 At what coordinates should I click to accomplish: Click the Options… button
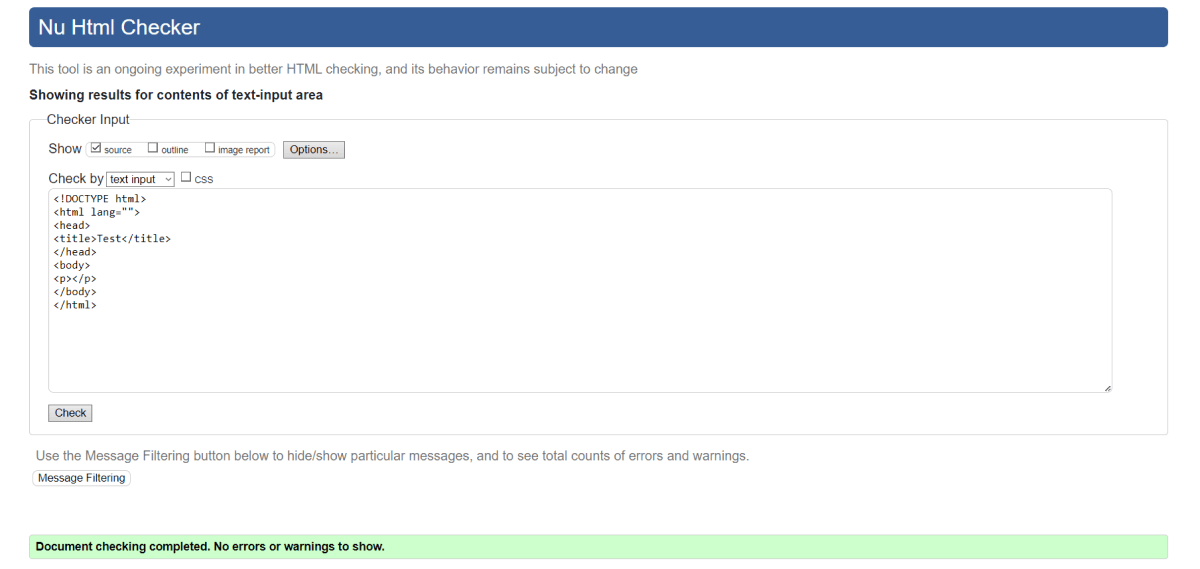pyautogui.click(x=314, y=150)
